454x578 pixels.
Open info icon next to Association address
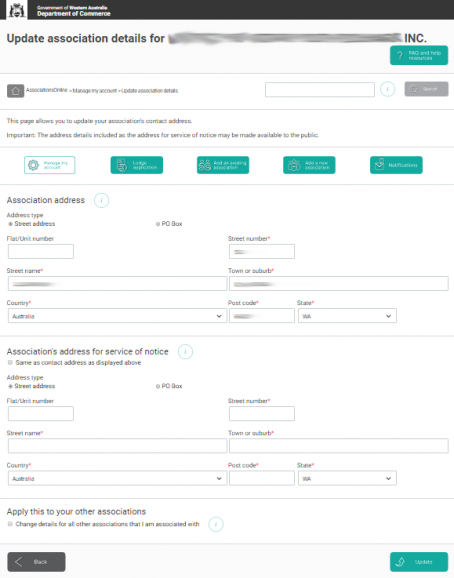[101, 201]
